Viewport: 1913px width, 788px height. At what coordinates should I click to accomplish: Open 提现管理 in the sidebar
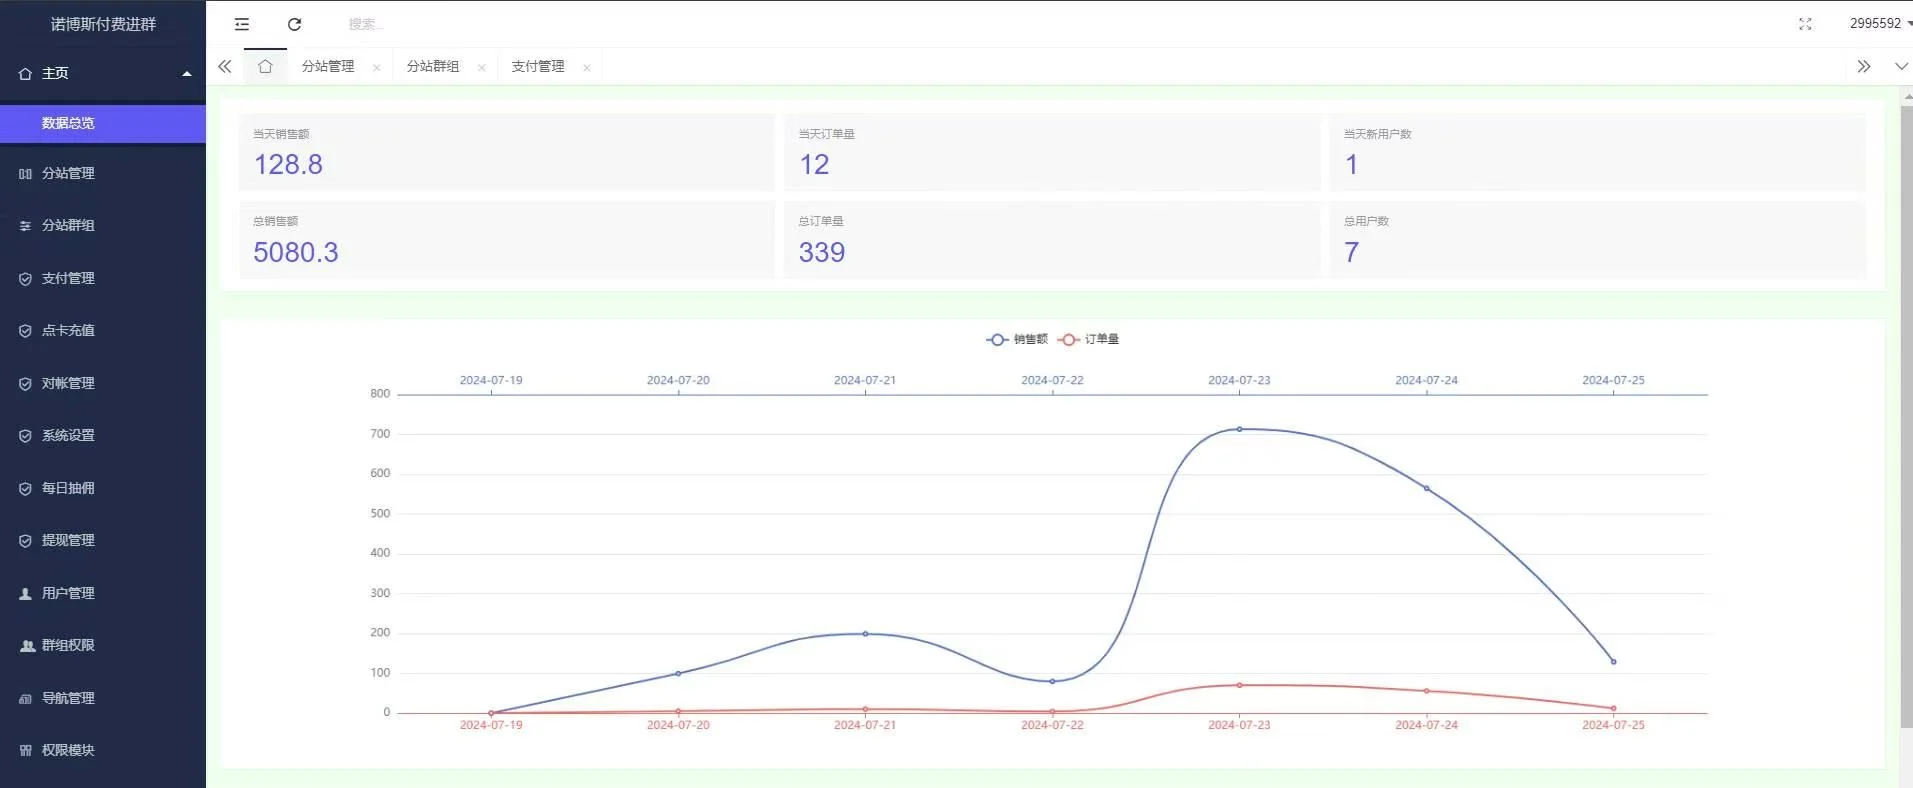point(103,540)
